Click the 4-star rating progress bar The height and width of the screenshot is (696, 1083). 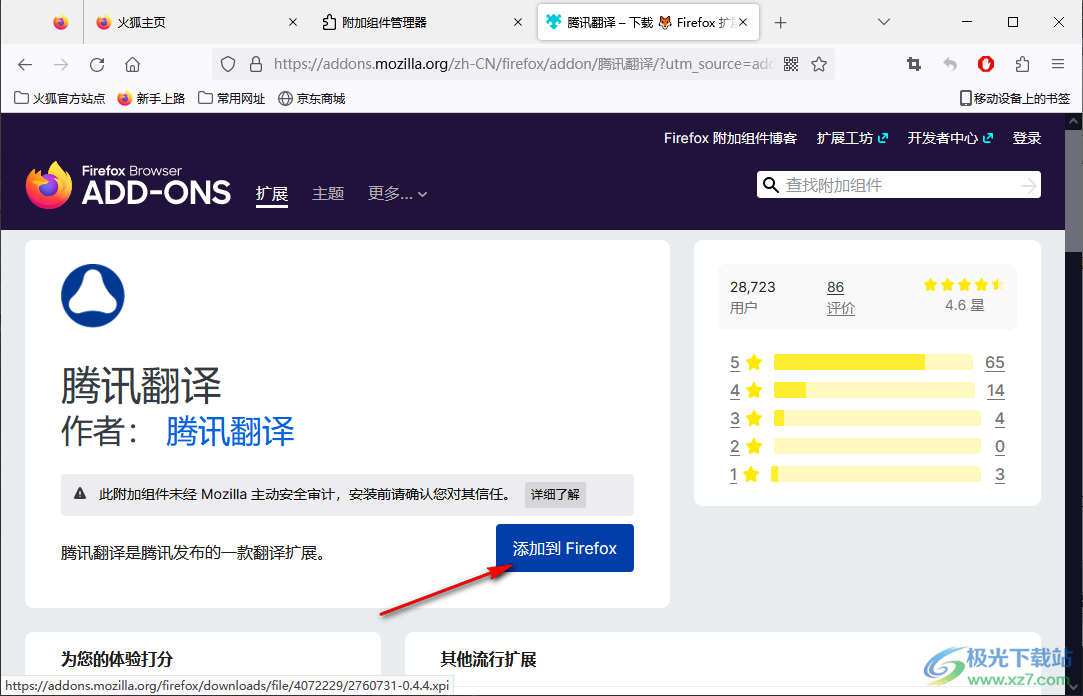click(874, 390)
